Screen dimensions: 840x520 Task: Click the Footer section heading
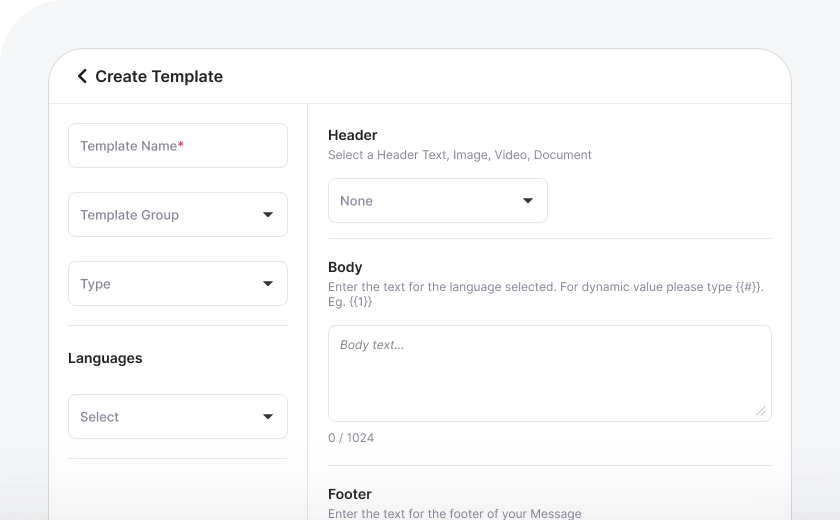pos(350,494)
